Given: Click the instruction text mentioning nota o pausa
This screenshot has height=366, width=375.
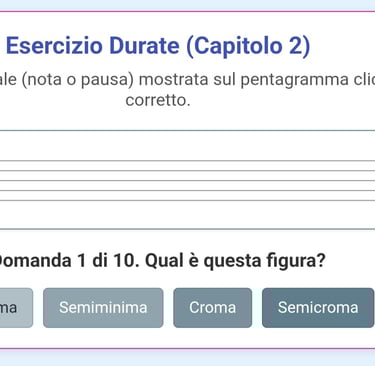Looking at the screenshot, I should point(187,90).
